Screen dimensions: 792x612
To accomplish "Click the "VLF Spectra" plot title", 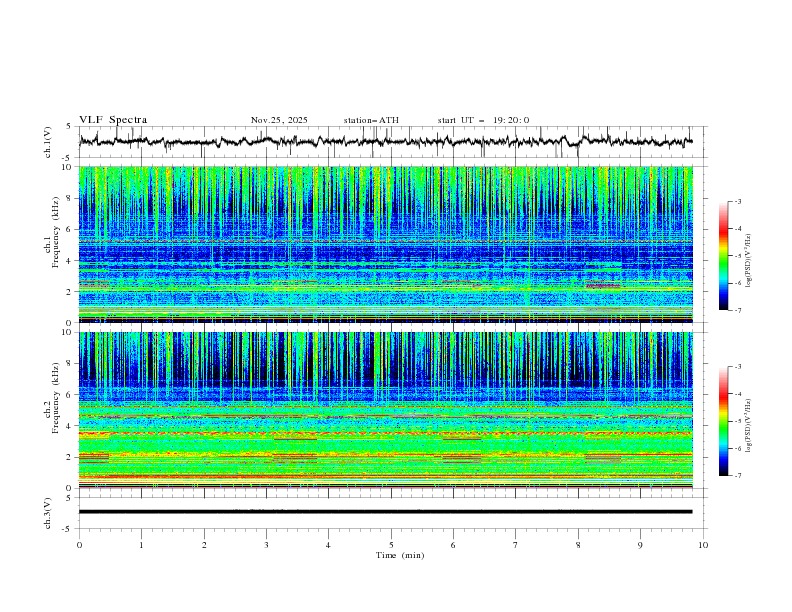I will tap(113, 120).
